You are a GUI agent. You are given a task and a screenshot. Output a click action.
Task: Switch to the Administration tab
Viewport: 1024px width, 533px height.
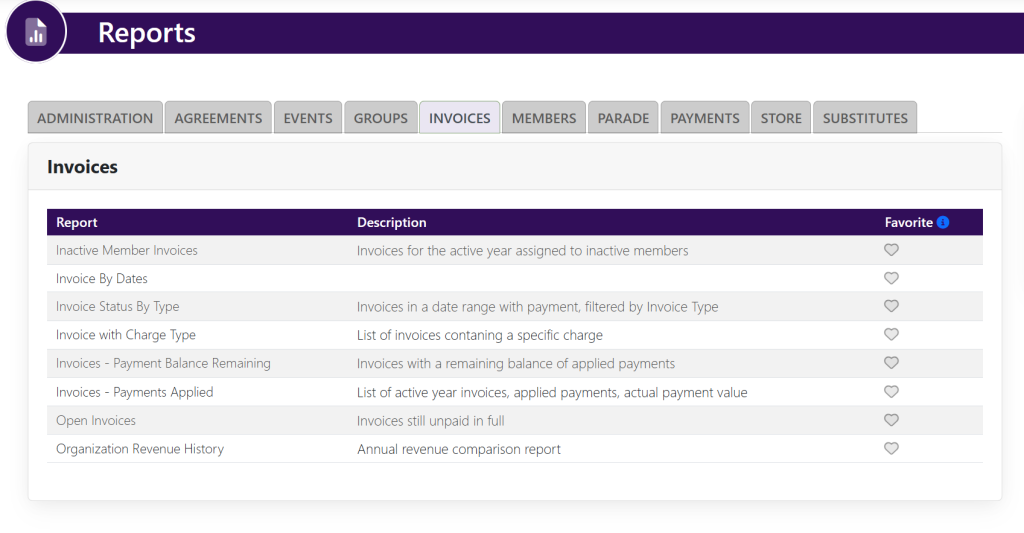point(95,118)
